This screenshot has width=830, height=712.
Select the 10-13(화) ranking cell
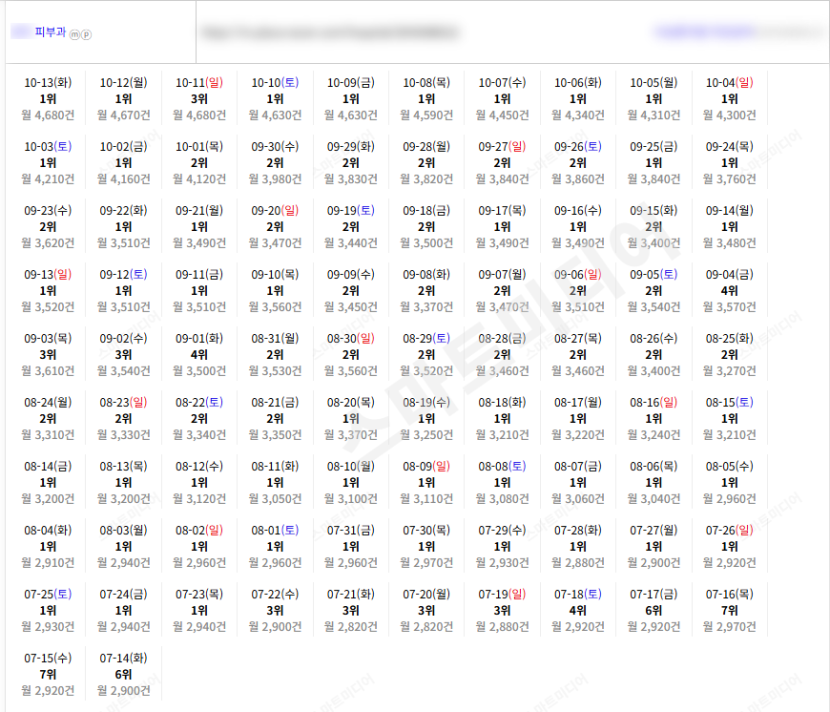point(48,98)
